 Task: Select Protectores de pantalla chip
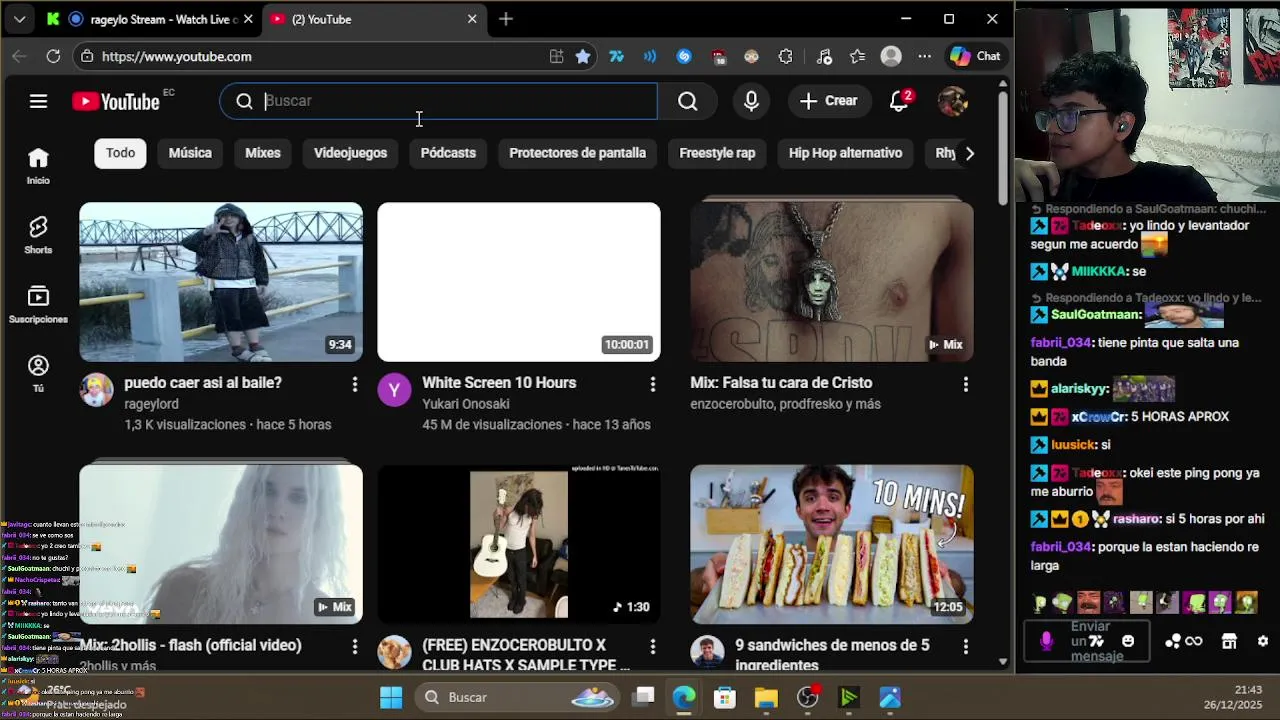pyautogui.click(x=577, y=153)
